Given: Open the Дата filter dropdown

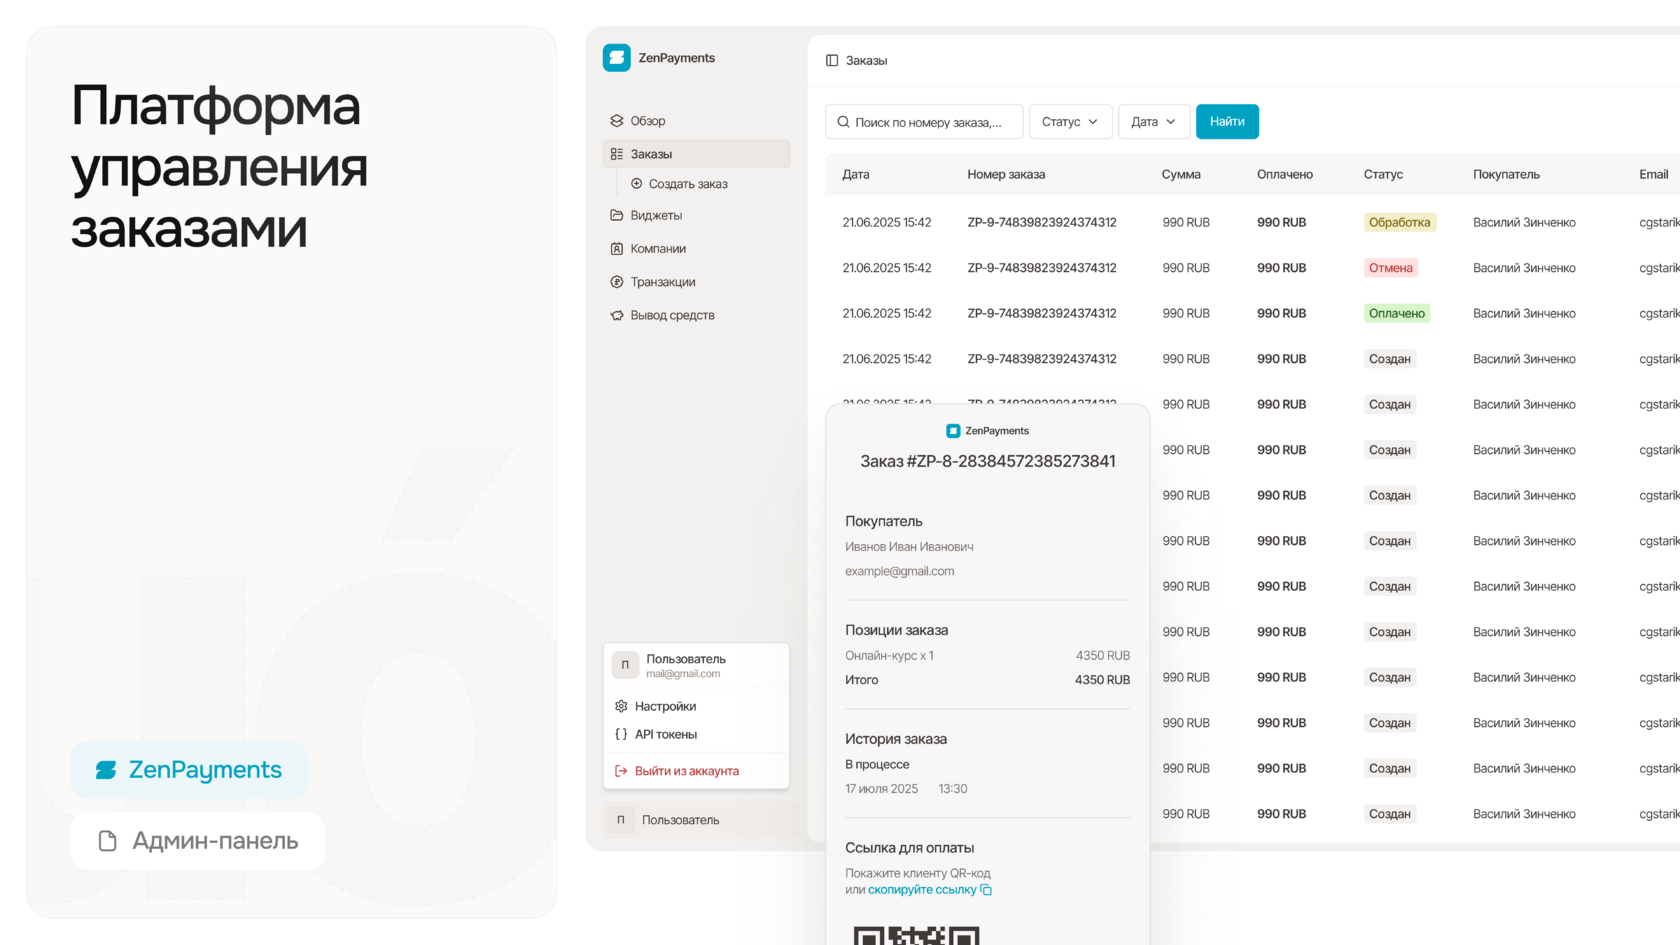Looking at the screenshot, I should (1154, 122).
